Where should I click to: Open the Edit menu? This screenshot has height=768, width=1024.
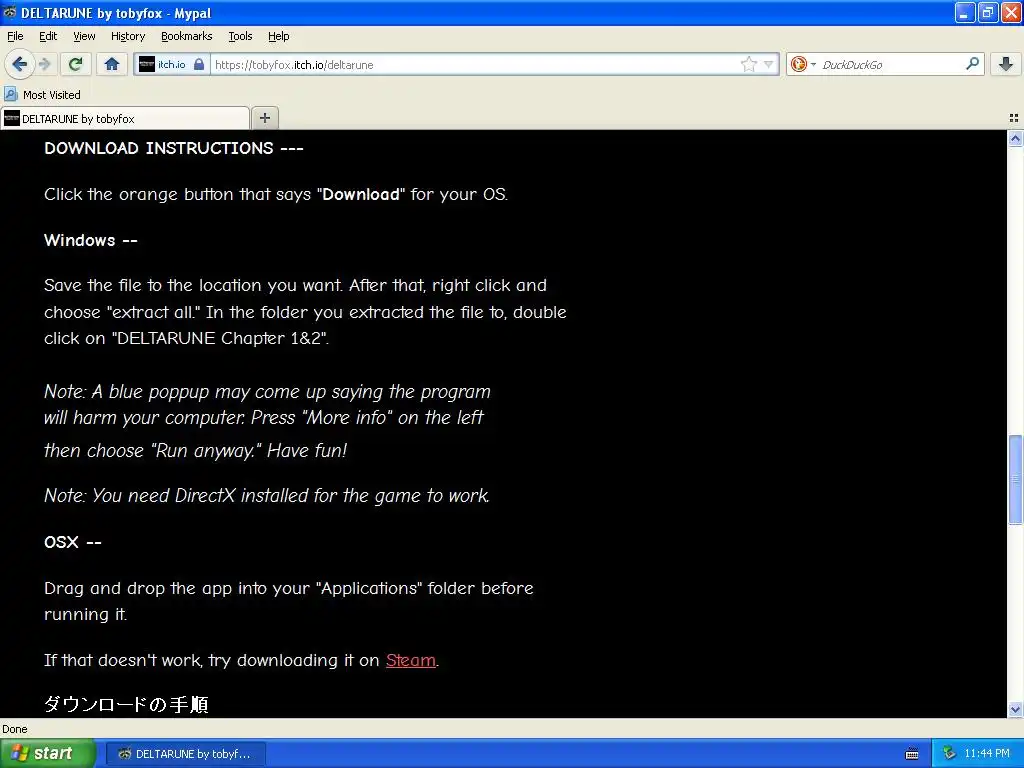48,36
